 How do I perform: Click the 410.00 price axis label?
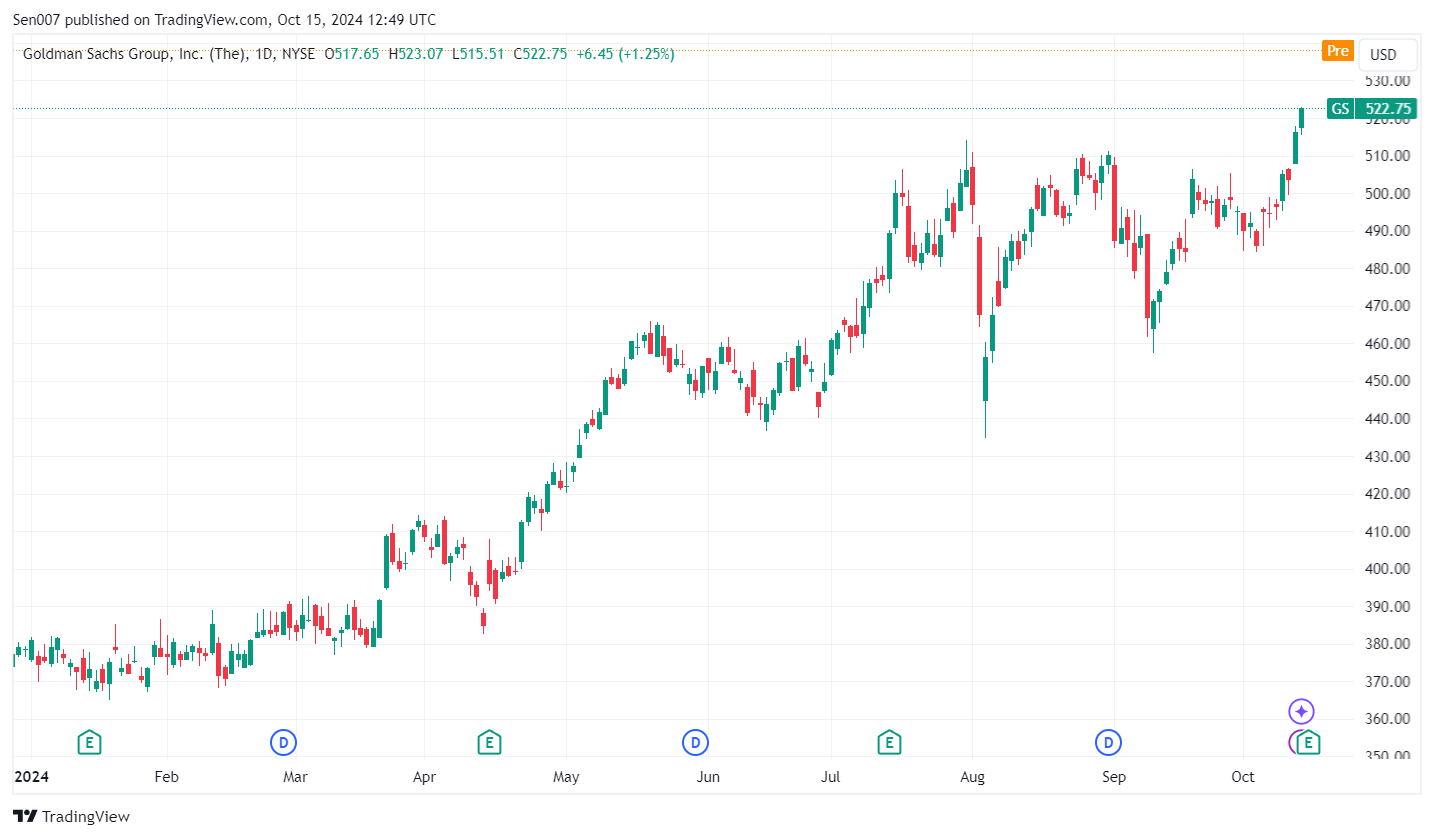tap(1388, 532)
